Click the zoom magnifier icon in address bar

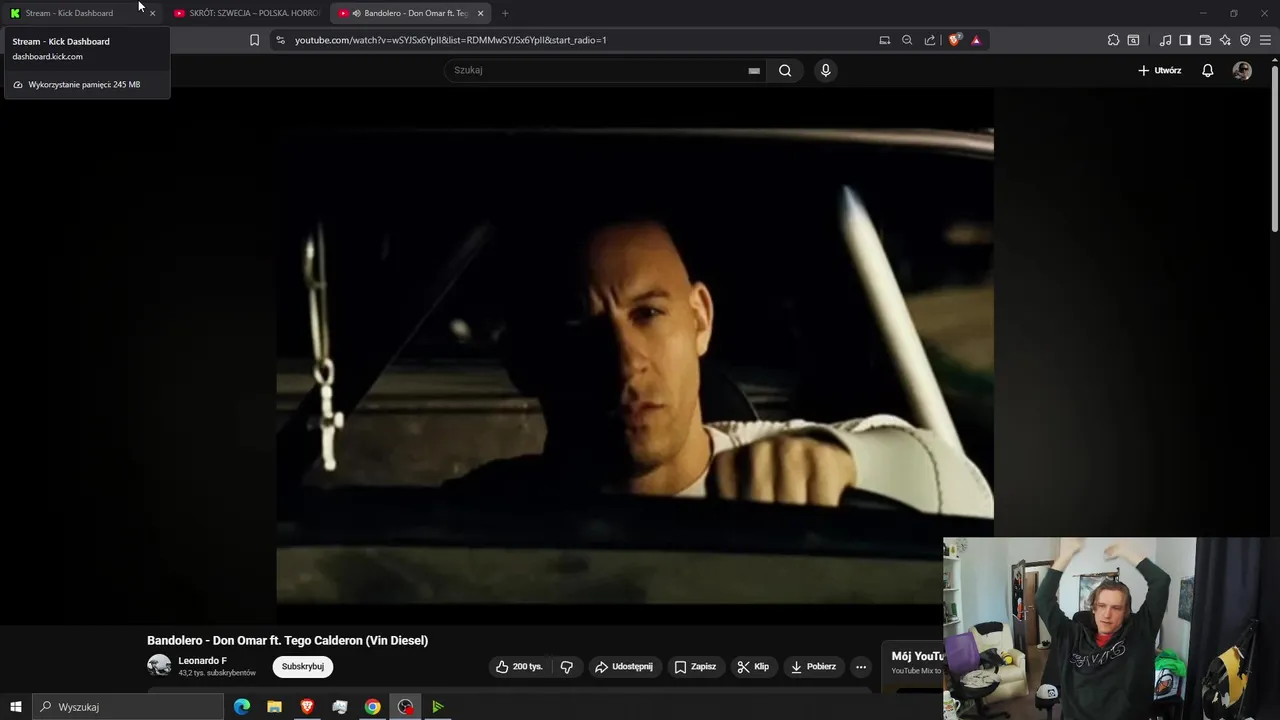click(907, 40)
